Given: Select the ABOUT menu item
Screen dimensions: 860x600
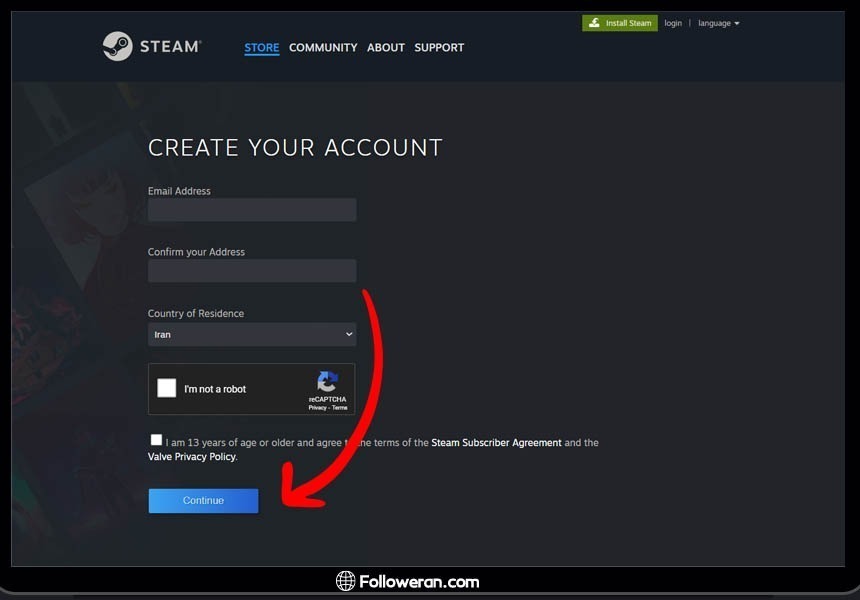Looking at the screenshot, I should coord(386,47).
